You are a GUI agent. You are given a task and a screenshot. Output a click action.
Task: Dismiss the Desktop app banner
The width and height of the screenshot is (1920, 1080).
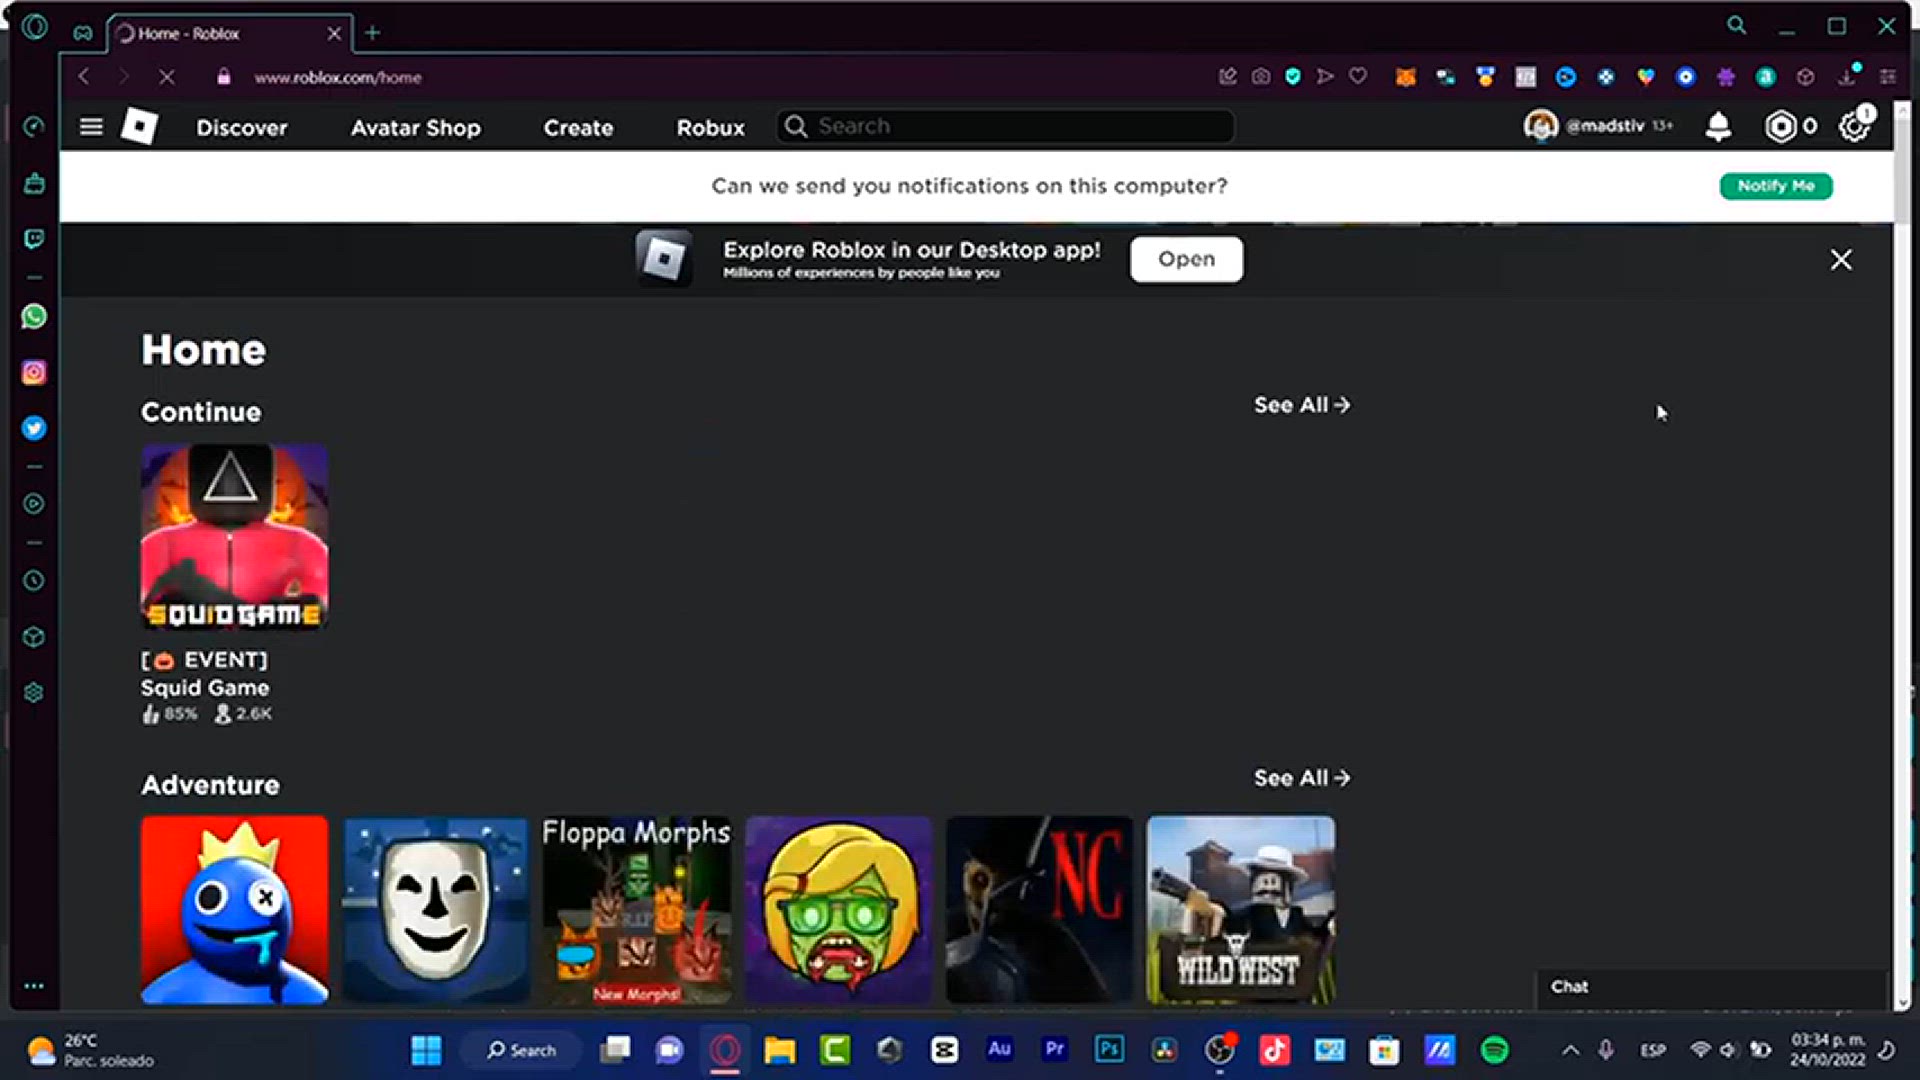pyautogui.click(x=1841, y=260)
